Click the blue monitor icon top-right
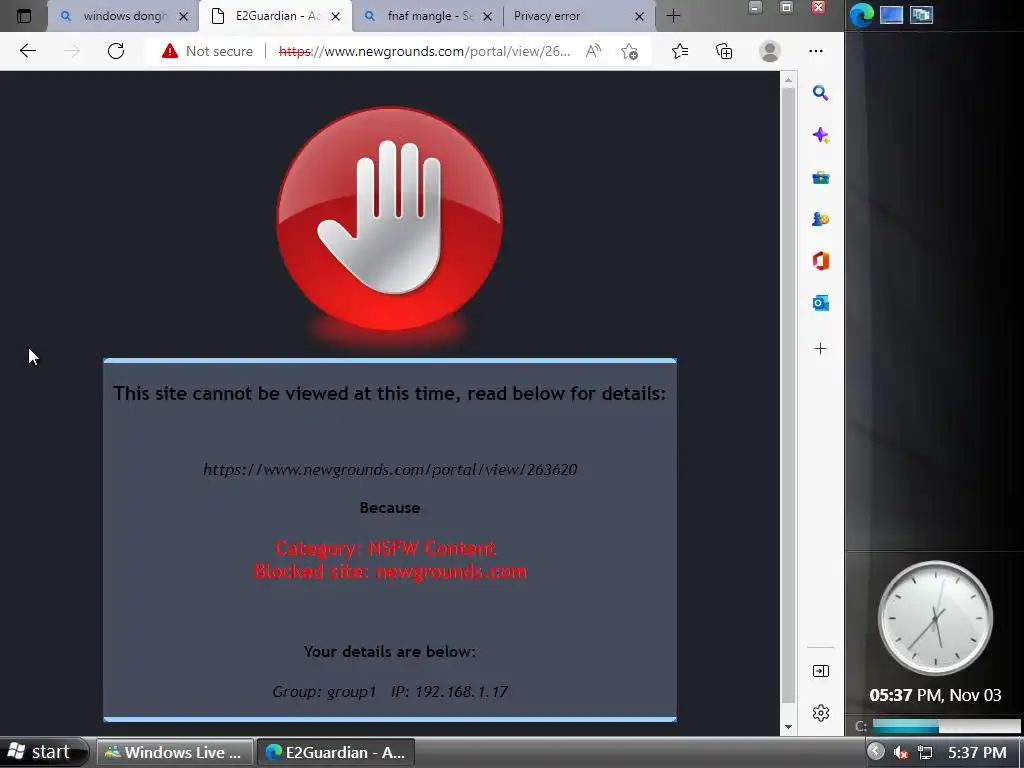The height and width of the screenshot is (768, 1024). click(891, 14)
